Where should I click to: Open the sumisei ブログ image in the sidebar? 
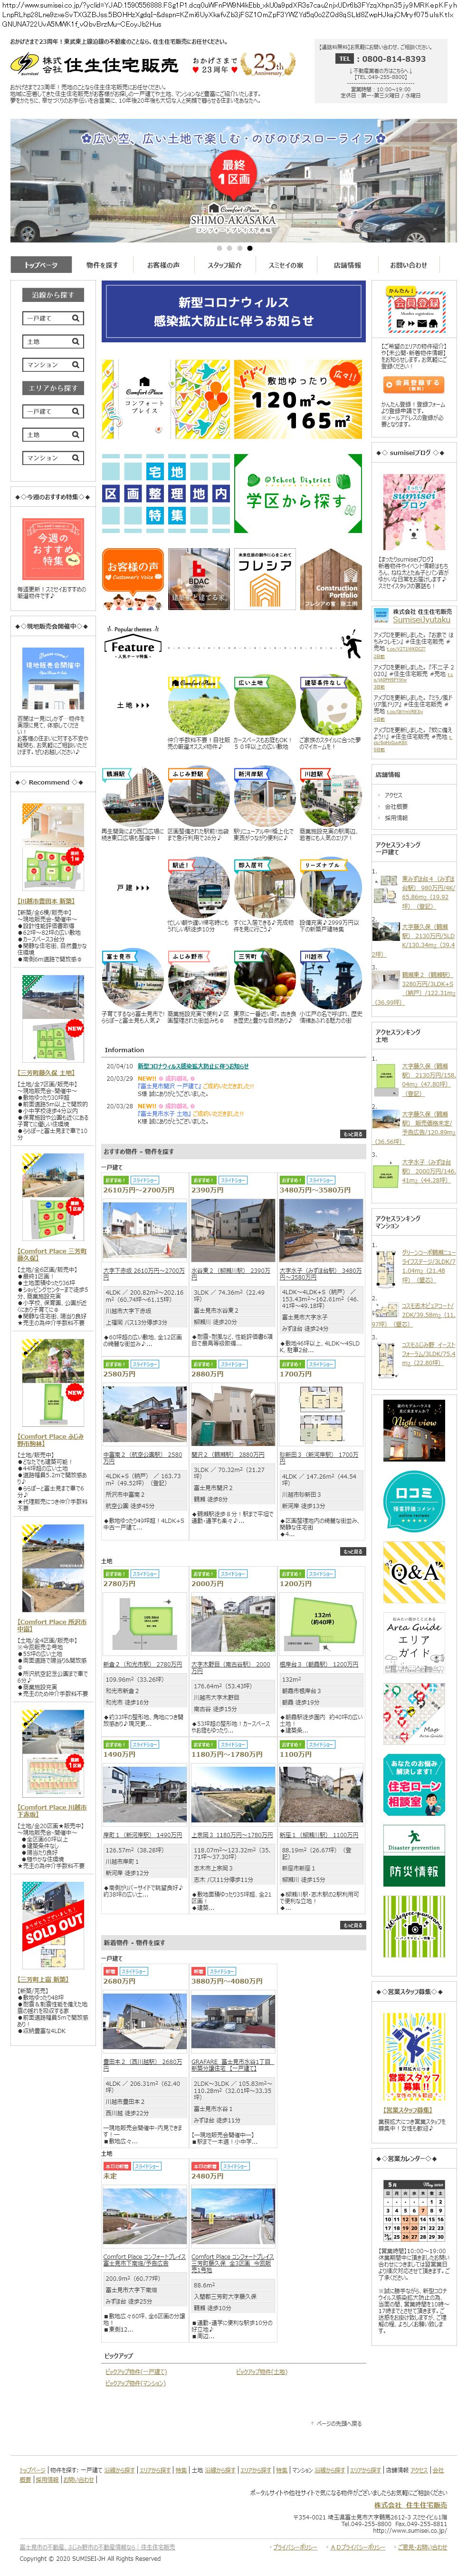click(x=413, y=511)
